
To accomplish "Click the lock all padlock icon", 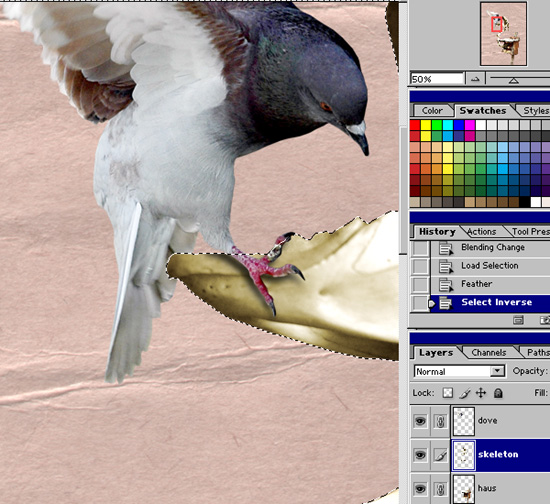I will coord(498,393).
